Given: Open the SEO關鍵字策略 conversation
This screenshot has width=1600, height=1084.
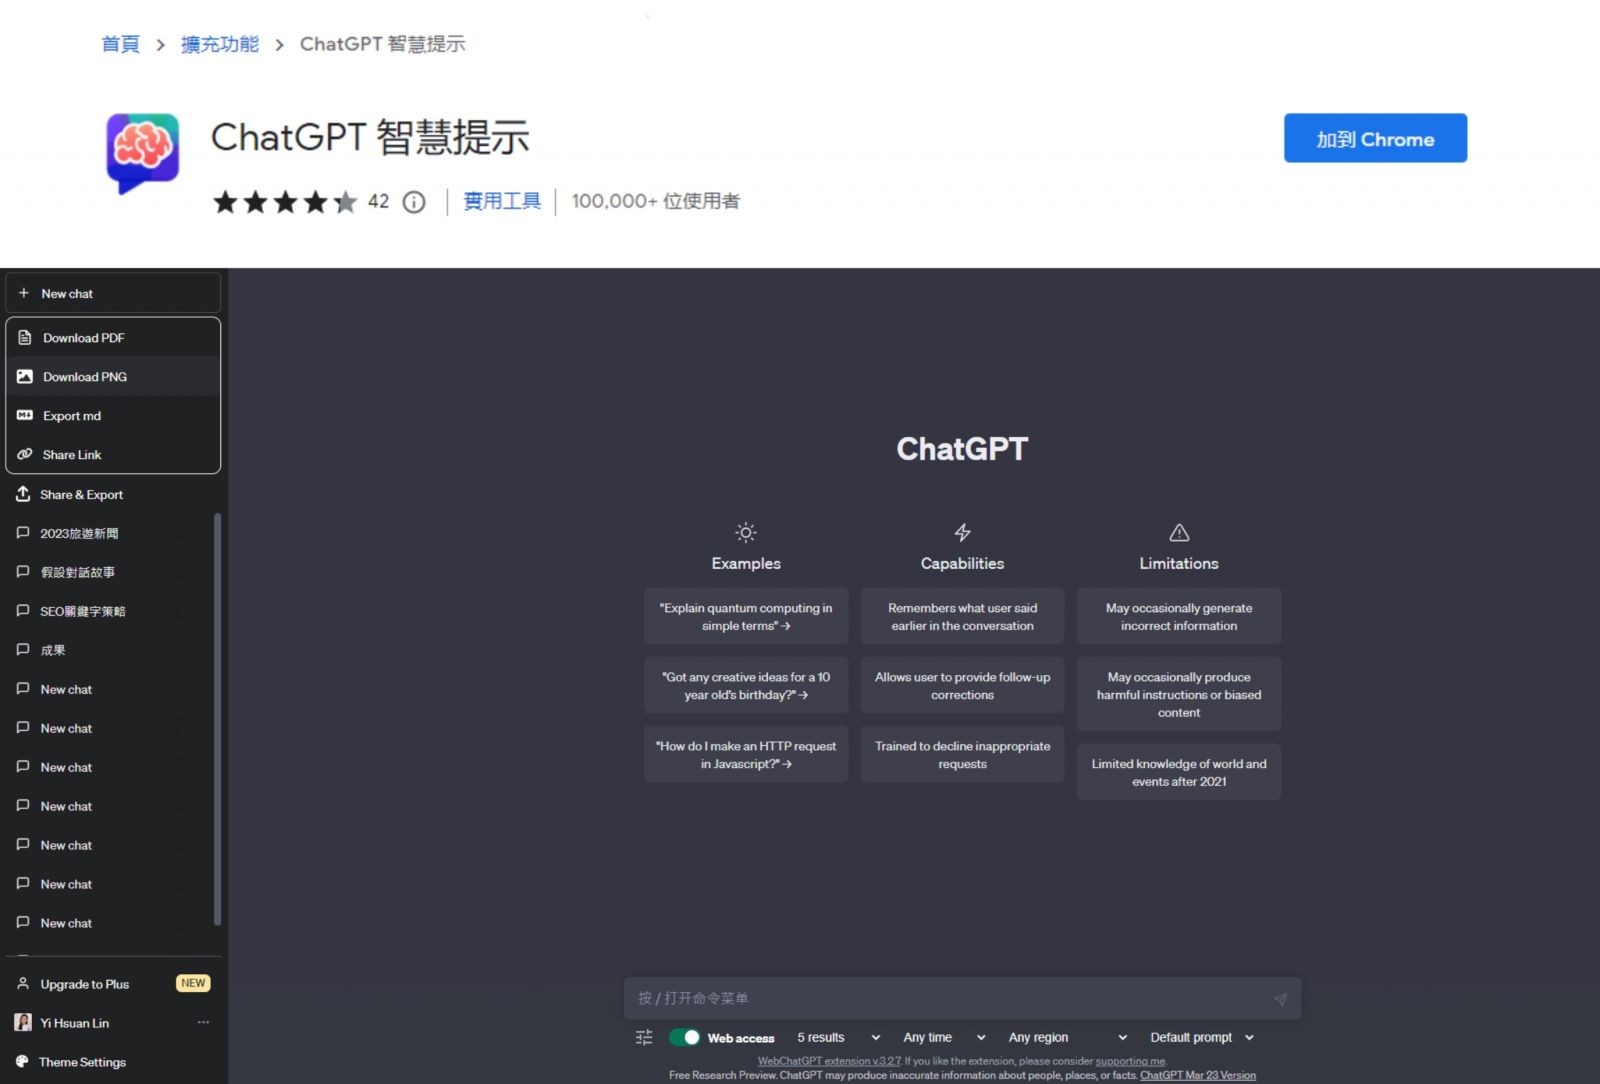Looking at the screenshot, I should [x=108, y=611].
